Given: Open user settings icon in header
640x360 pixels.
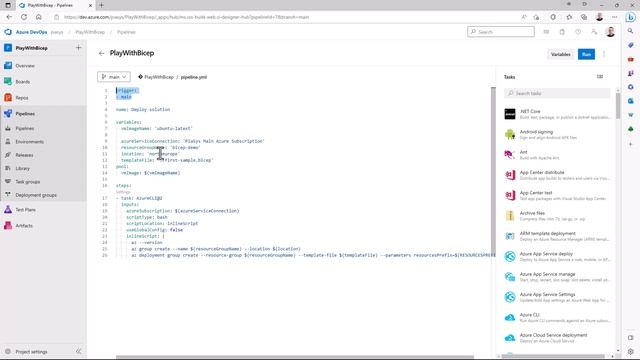Looking at the screenshot, I should (594, 32).
